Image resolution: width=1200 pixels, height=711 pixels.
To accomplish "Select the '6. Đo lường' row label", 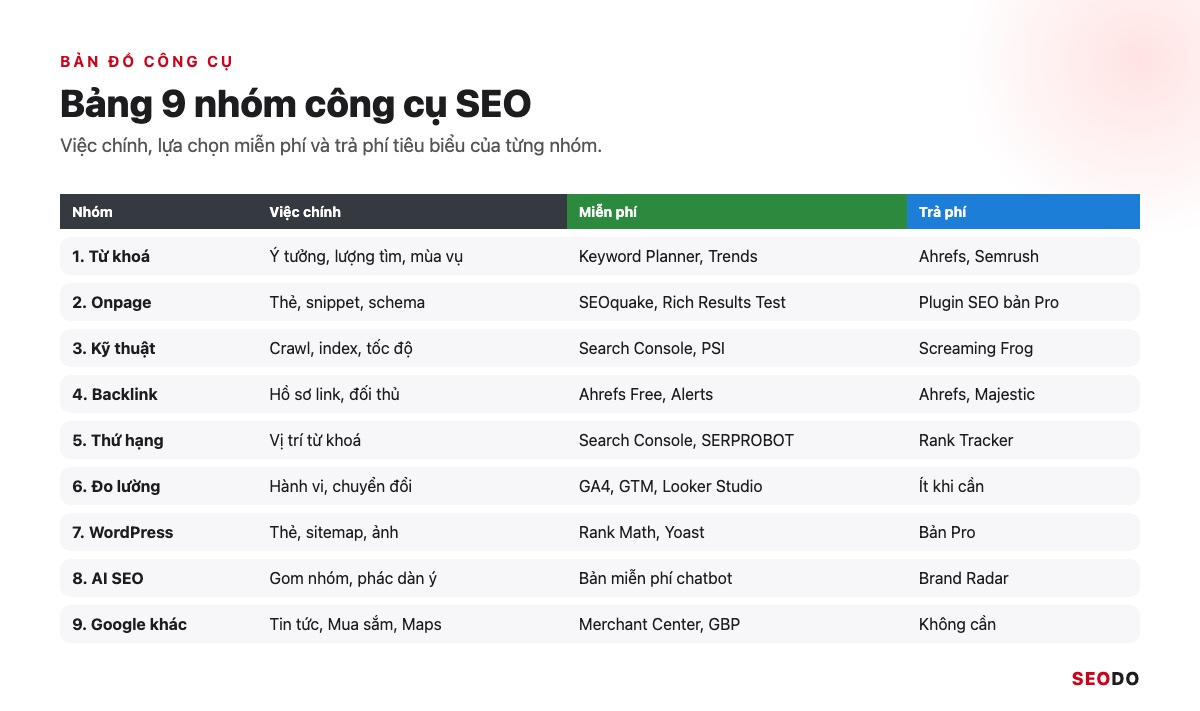I will pyautogui.click(x=116, y=486).
